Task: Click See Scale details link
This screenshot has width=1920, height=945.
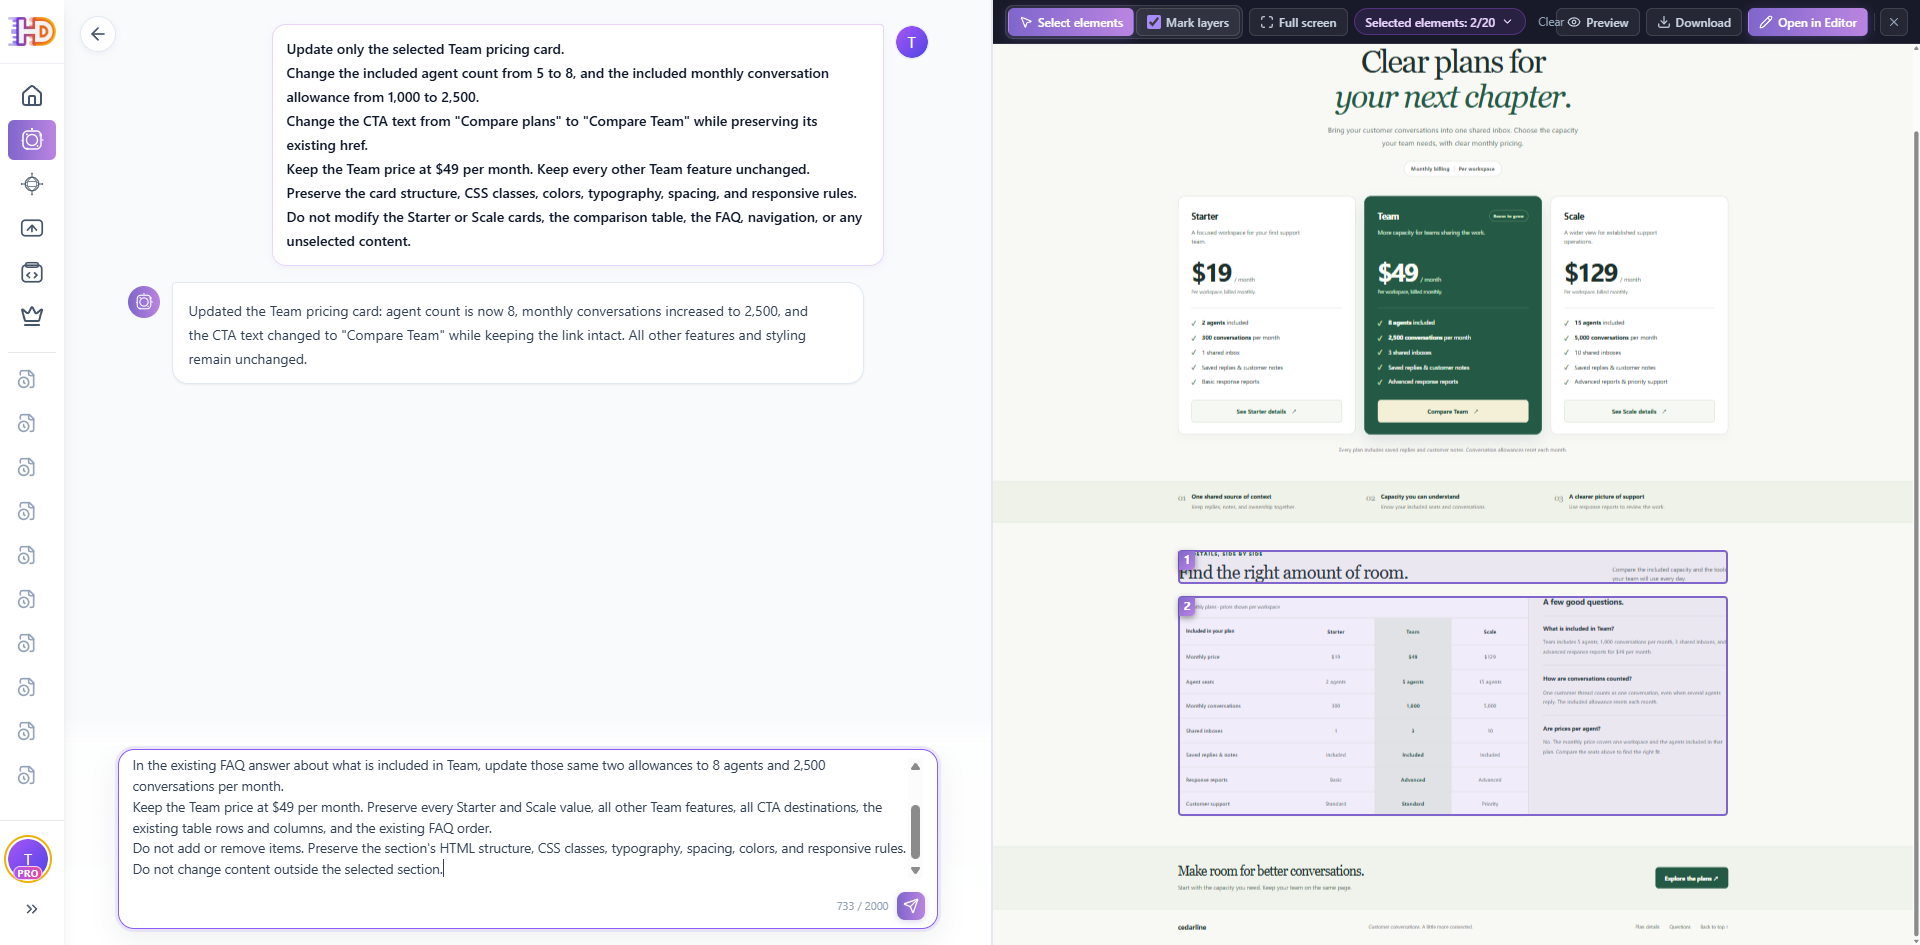Action: (x=1639, y=411)
